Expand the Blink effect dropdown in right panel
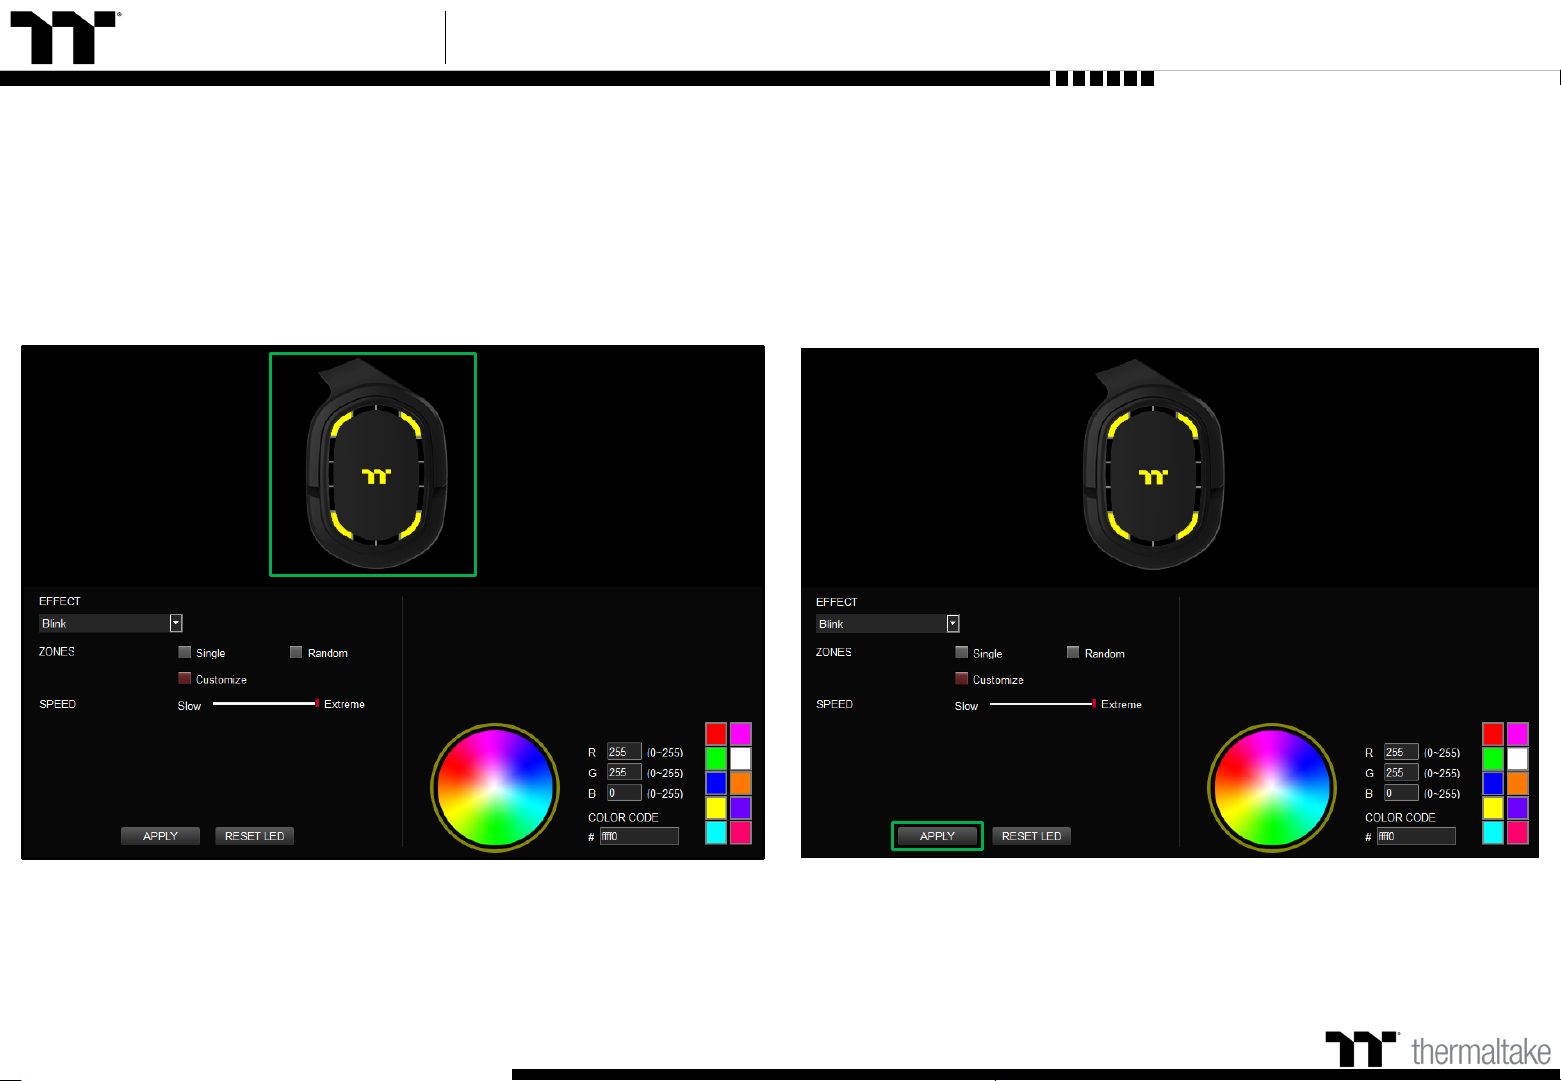The height and width of the screenshot is (1081, 1561). point(953,624)
